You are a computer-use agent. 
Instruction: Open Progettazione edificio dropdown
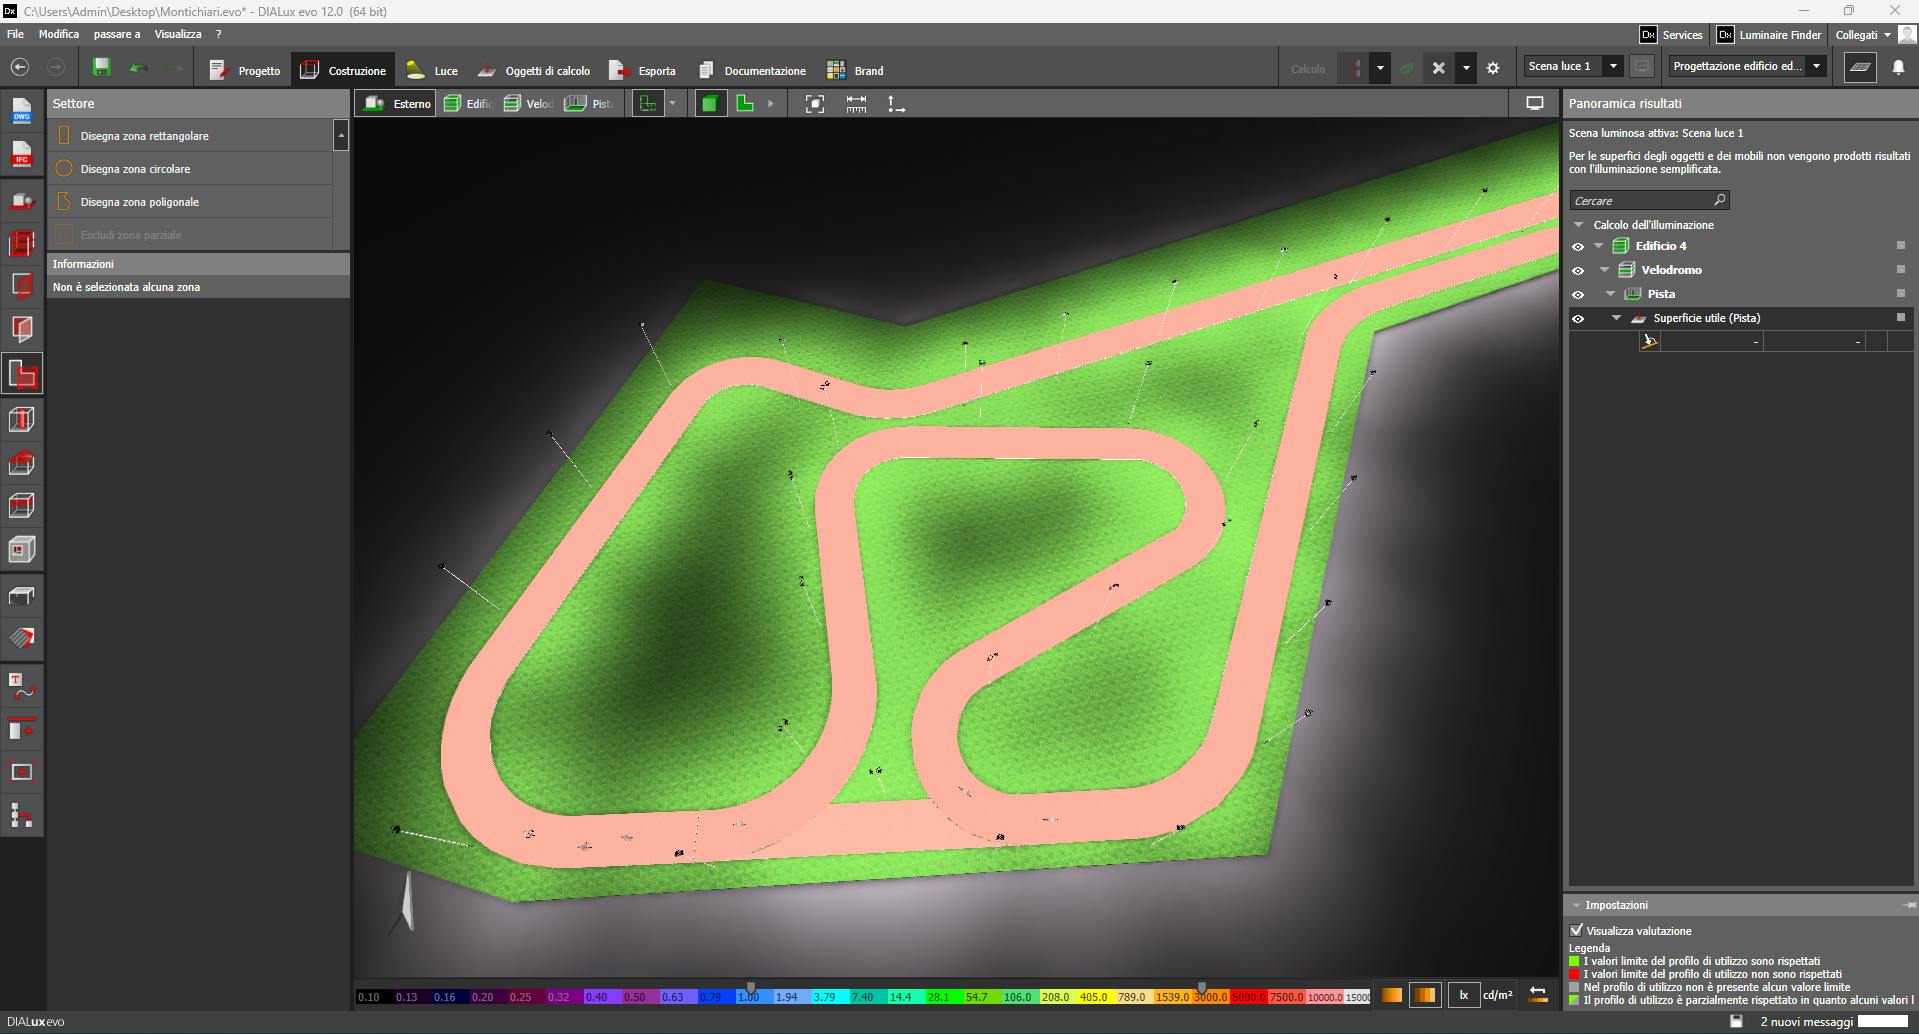[1816, 66]
